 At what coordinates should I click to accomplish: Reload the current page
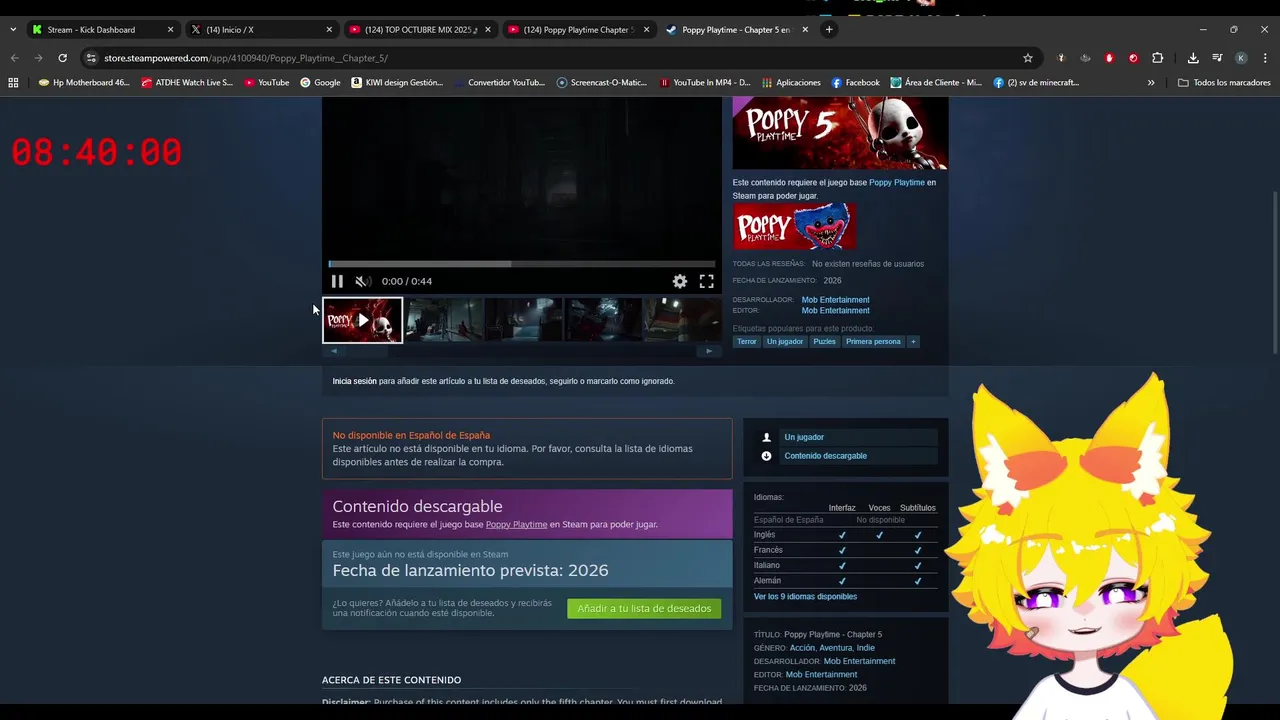[x=62, y=58]
